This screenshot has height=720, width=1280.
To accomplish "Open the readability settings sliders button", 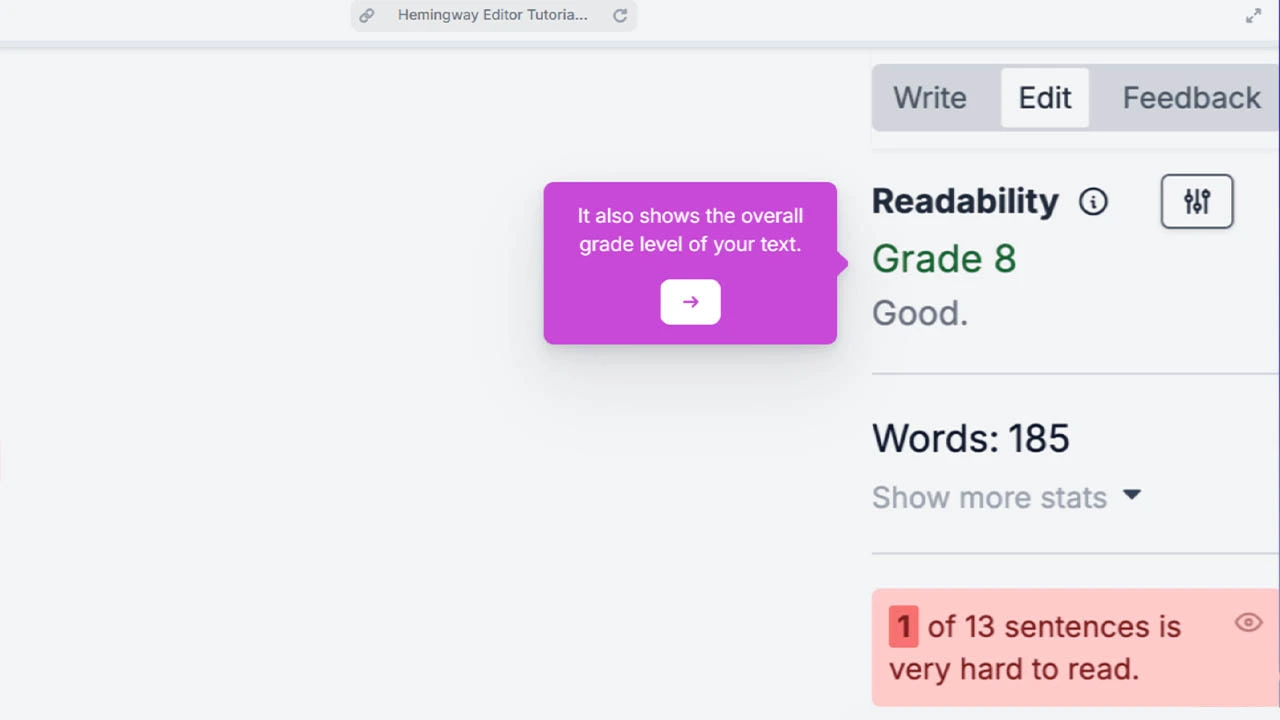I will (x=1197, y=201).
